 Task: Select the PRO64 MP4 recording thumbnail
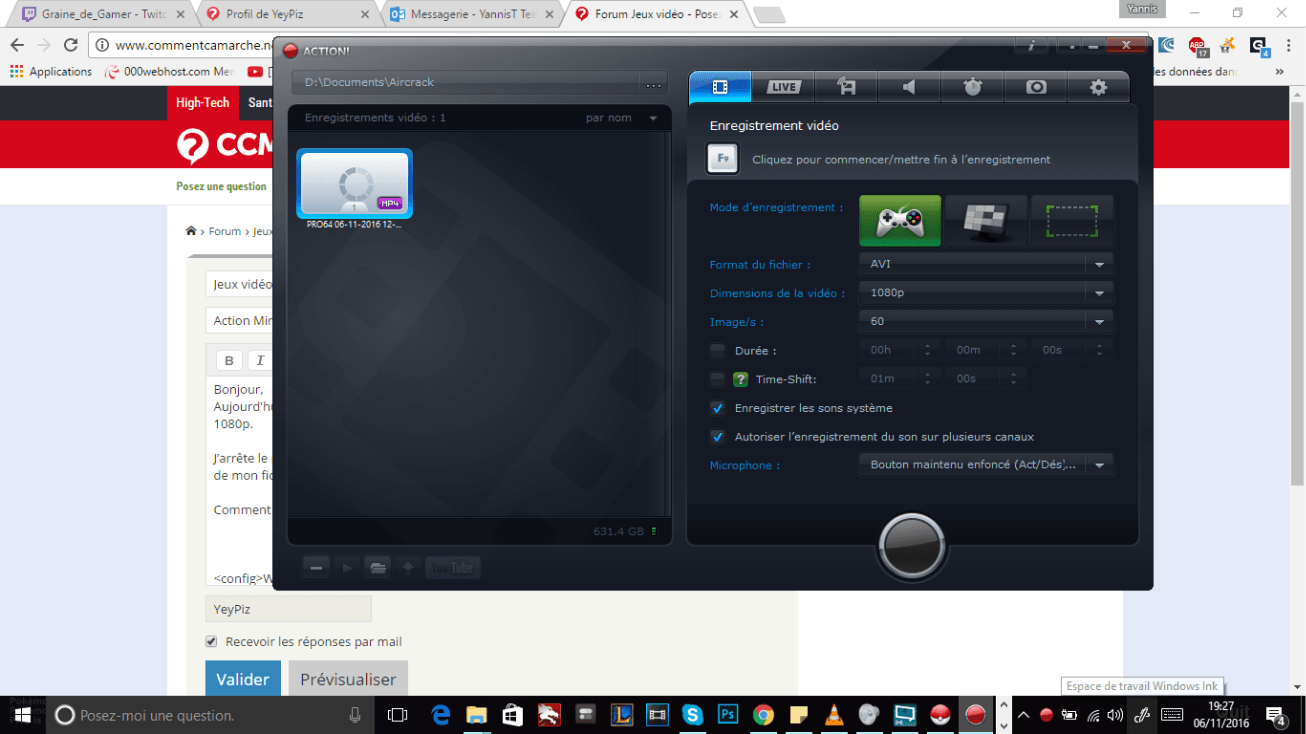click(354, 183)
